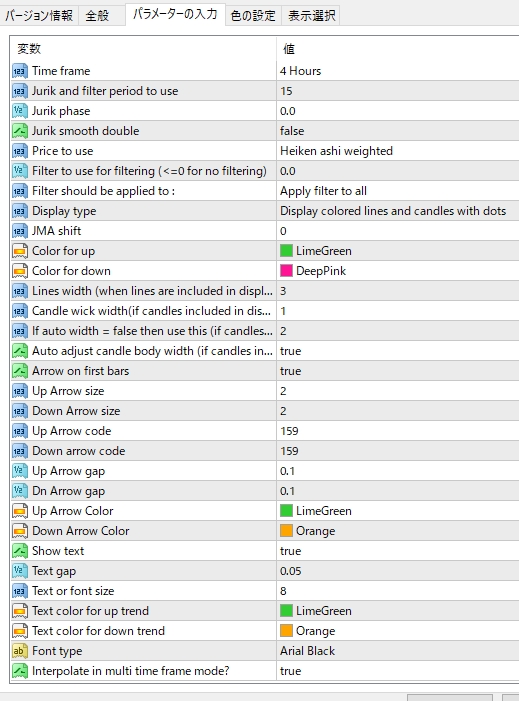Click the icon beside Down Arrow size
This screenshot has height=701, width=519.
(20, 411)
